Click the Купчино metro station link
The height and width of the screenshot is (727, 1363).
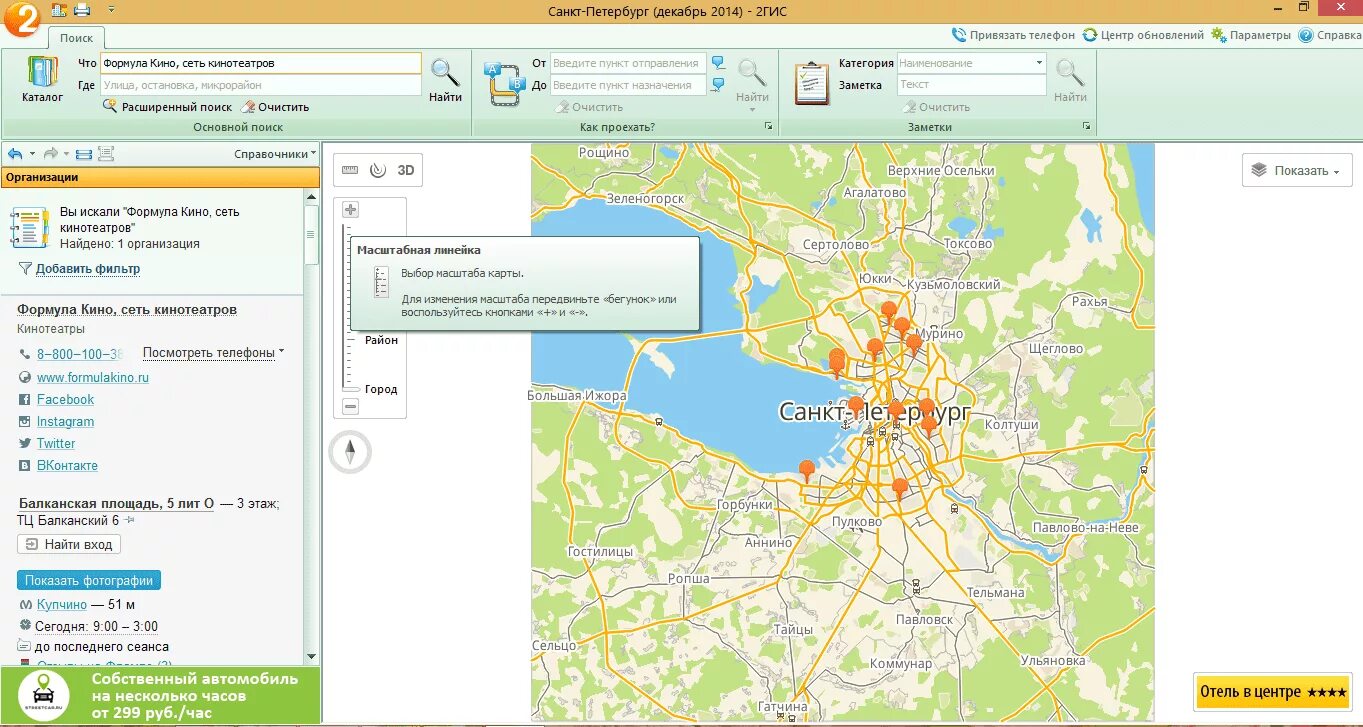coord(62,605)
